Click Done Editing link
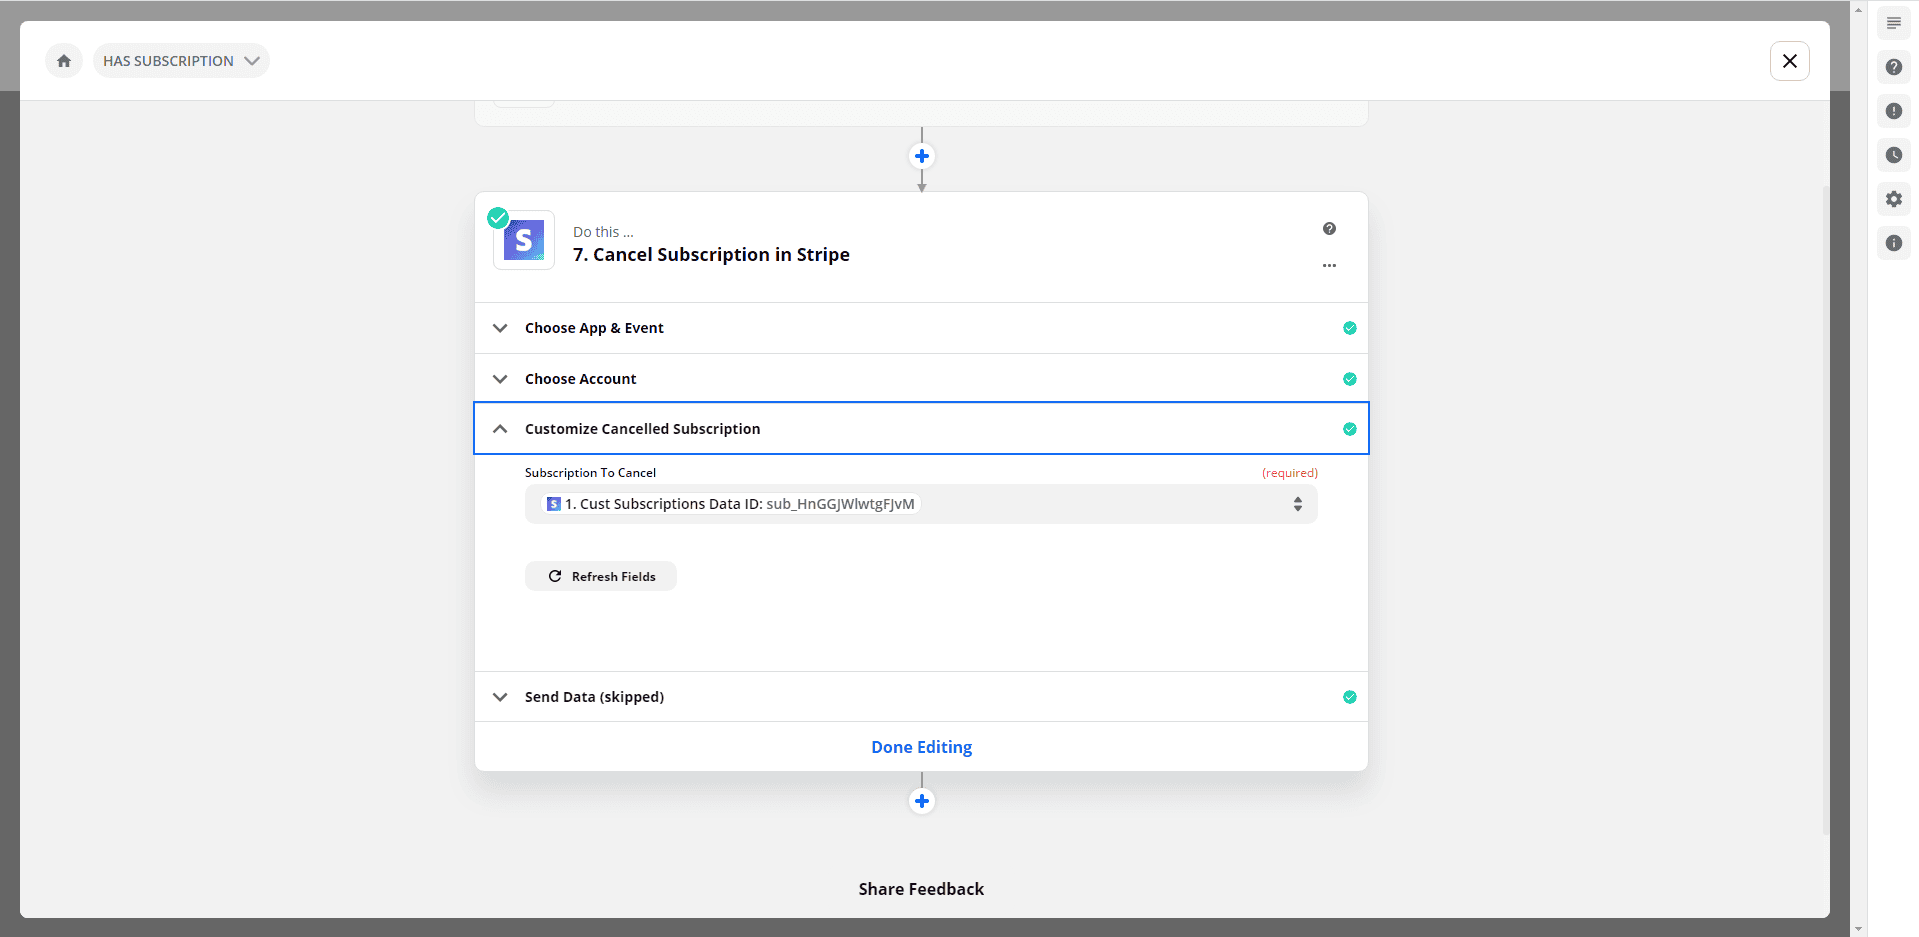Image resolution: width=1919 pixels, height=937 pixels. coord(921,747)
